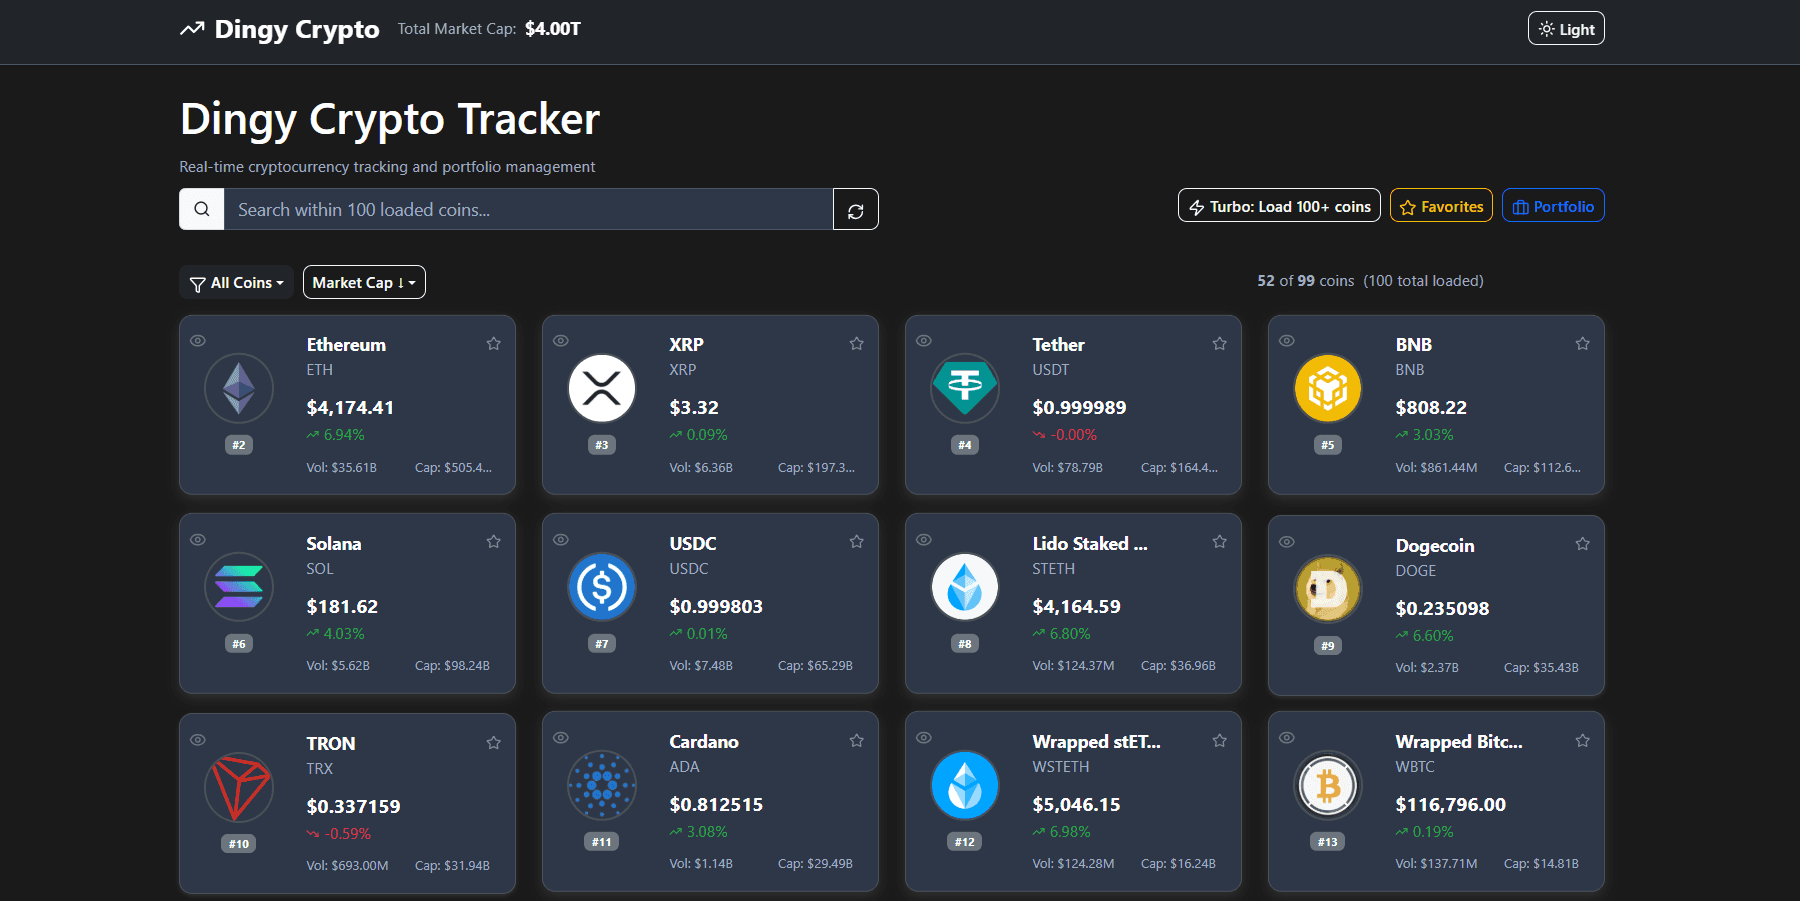Select the Turbo Load 100+ coins lightning icon

1197,206
